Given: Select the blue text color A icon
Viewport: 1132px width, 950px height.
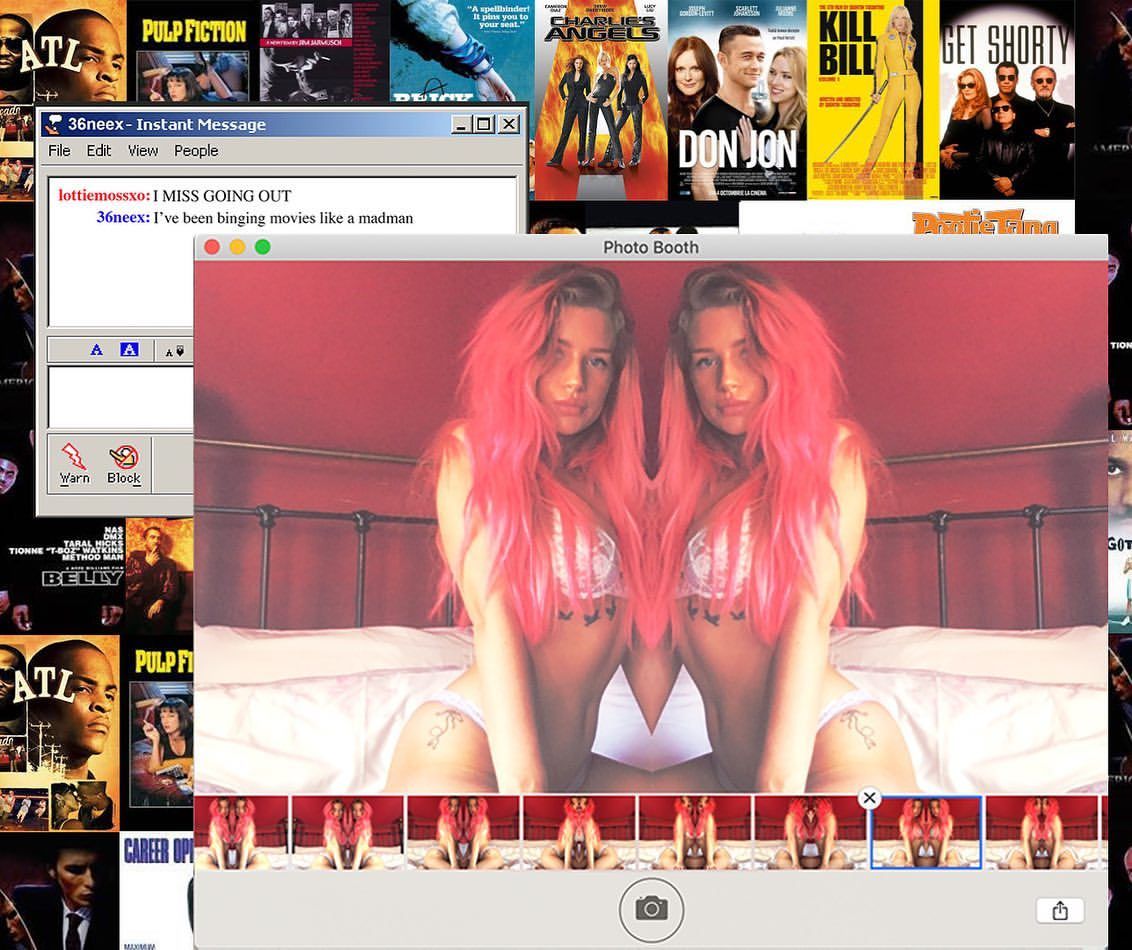Looking at the screenshot, I should 96,350.
